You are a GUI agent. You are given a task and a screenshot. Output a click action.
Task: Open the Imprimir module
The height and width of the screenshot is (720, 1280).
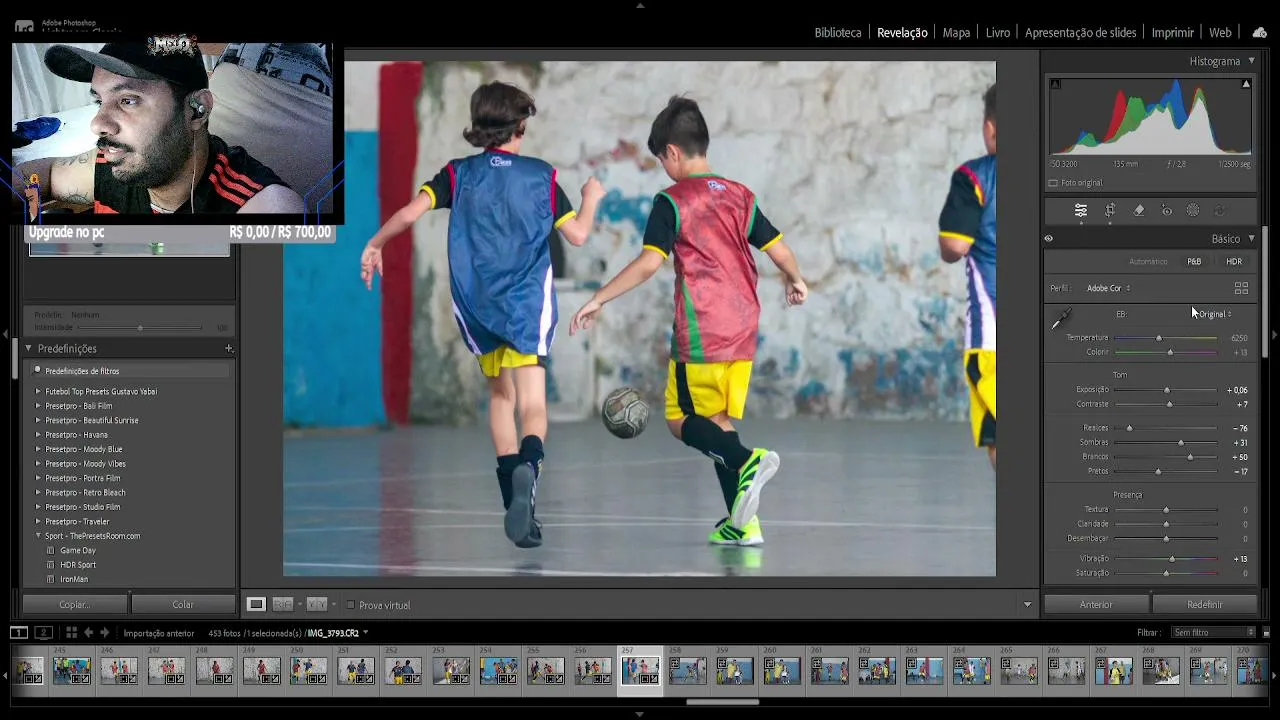(x=1173, y=32)
